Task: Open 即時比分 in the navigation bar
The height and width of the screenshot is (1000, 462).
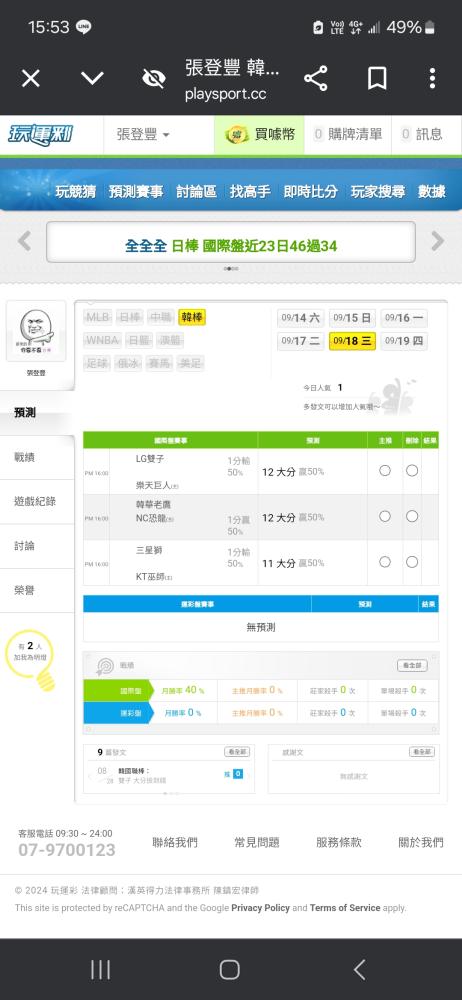Action: point(311,191)
